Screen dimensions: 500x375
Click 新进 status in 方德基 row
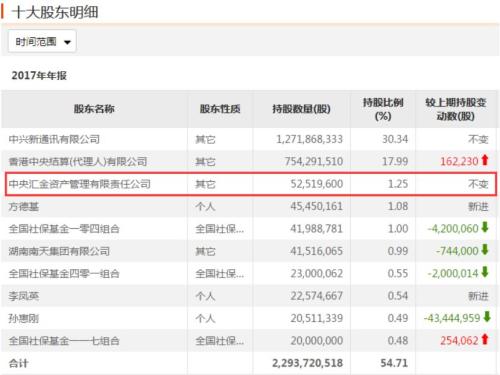[x=478, y=207]
